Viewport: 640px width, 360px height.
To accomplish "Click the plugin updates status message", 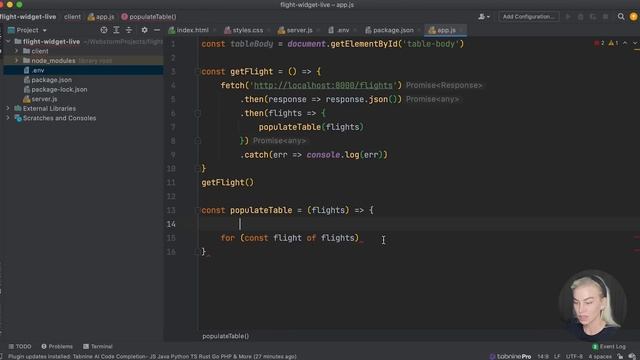I will [152, 356].
